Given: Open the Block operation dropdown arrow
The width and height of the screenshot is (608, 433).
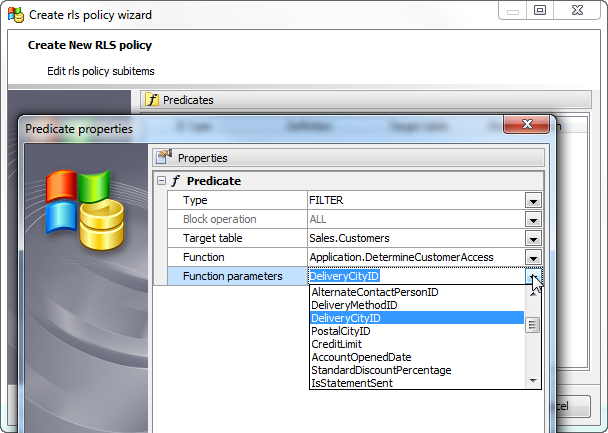Looking at the screenshot, I should 534,220.
